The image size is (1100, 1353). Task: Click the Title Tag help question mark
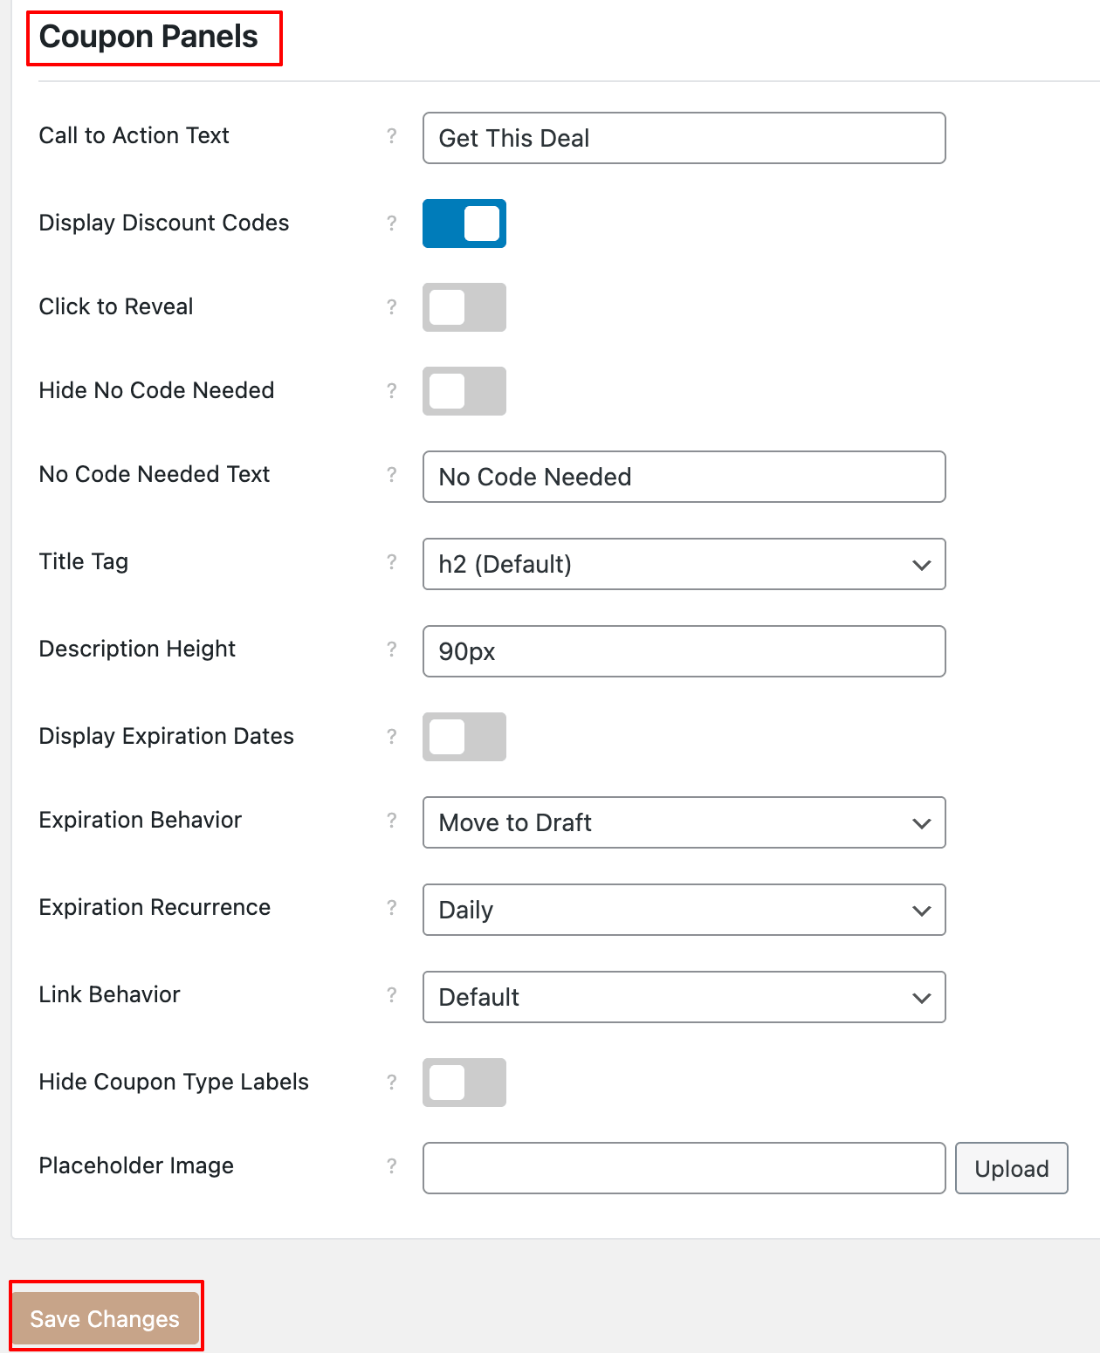tap(391, 562)
